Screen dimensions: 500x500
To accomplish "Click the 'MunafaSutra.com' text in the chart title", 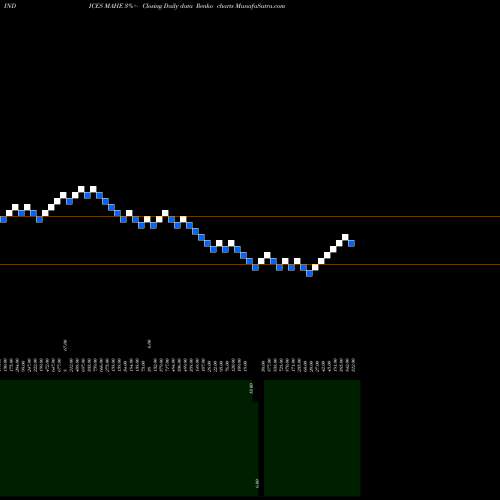I will (260, 6).
